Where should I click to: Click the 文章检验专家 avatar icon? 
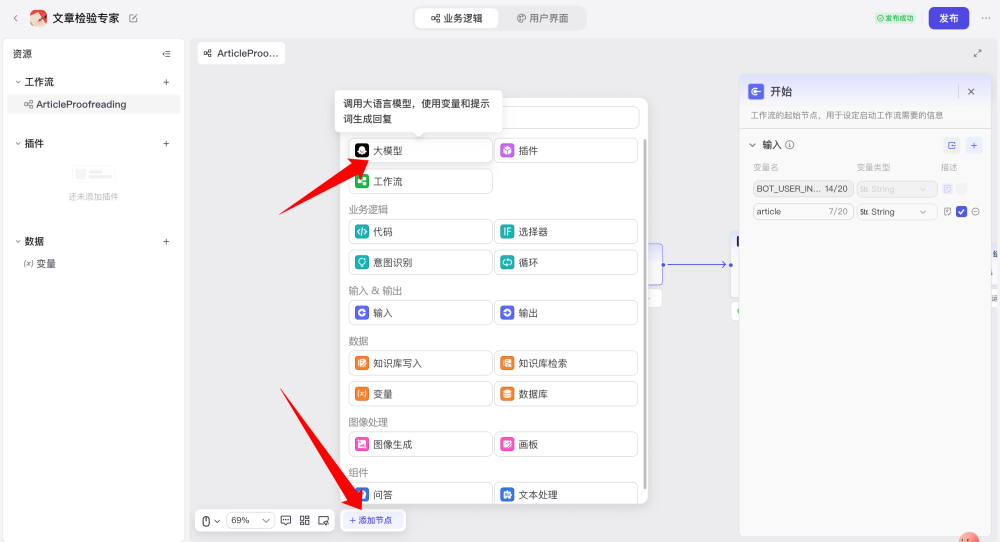point(38,18)
